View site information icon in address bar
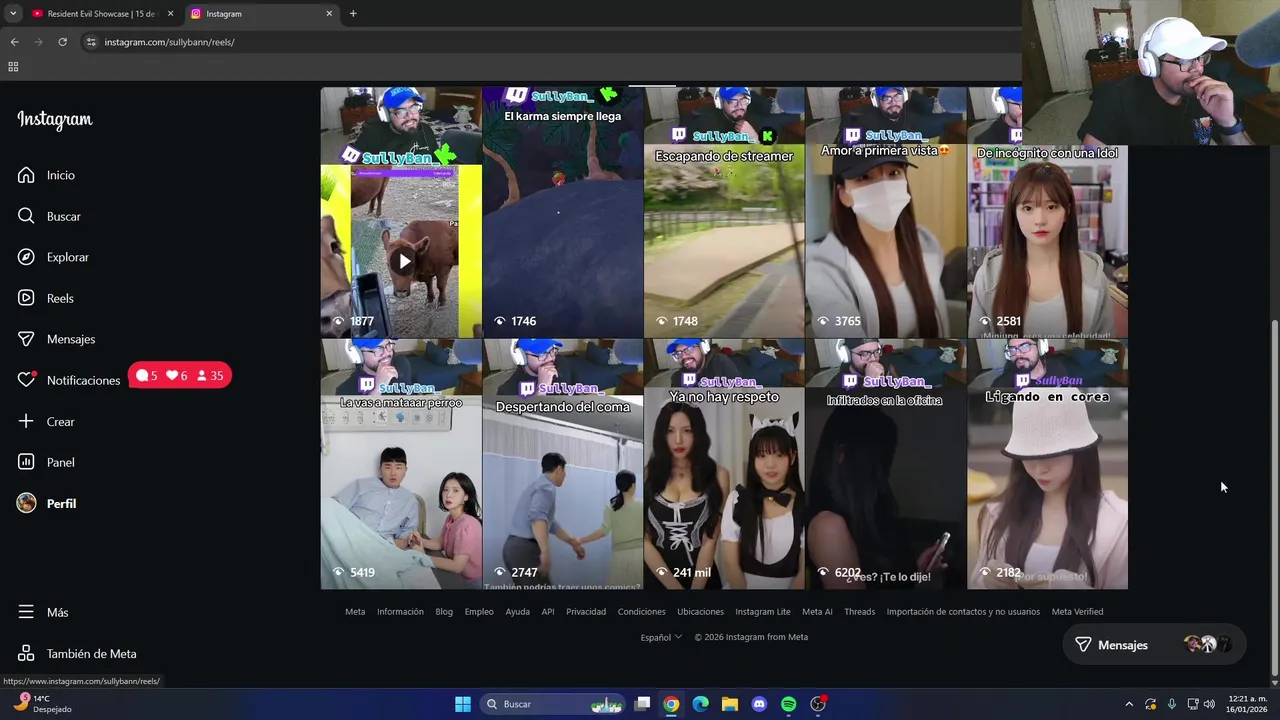The height and width of the screenshot is (720, 1280). [x=91, y=42]
